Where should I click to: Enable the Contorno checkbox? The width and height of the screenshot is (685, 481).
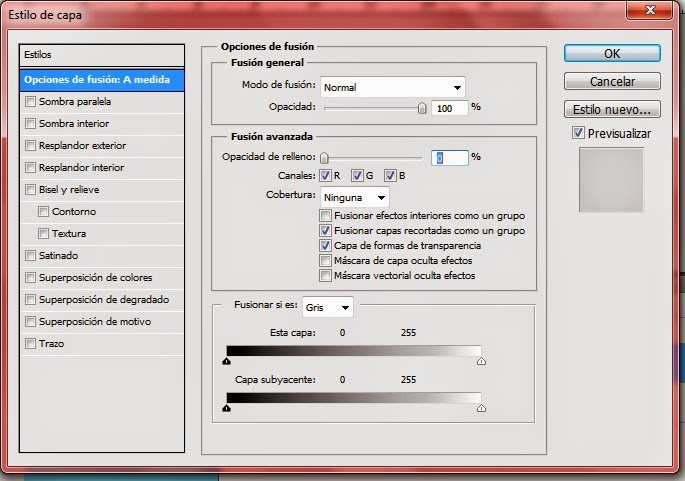43,211
